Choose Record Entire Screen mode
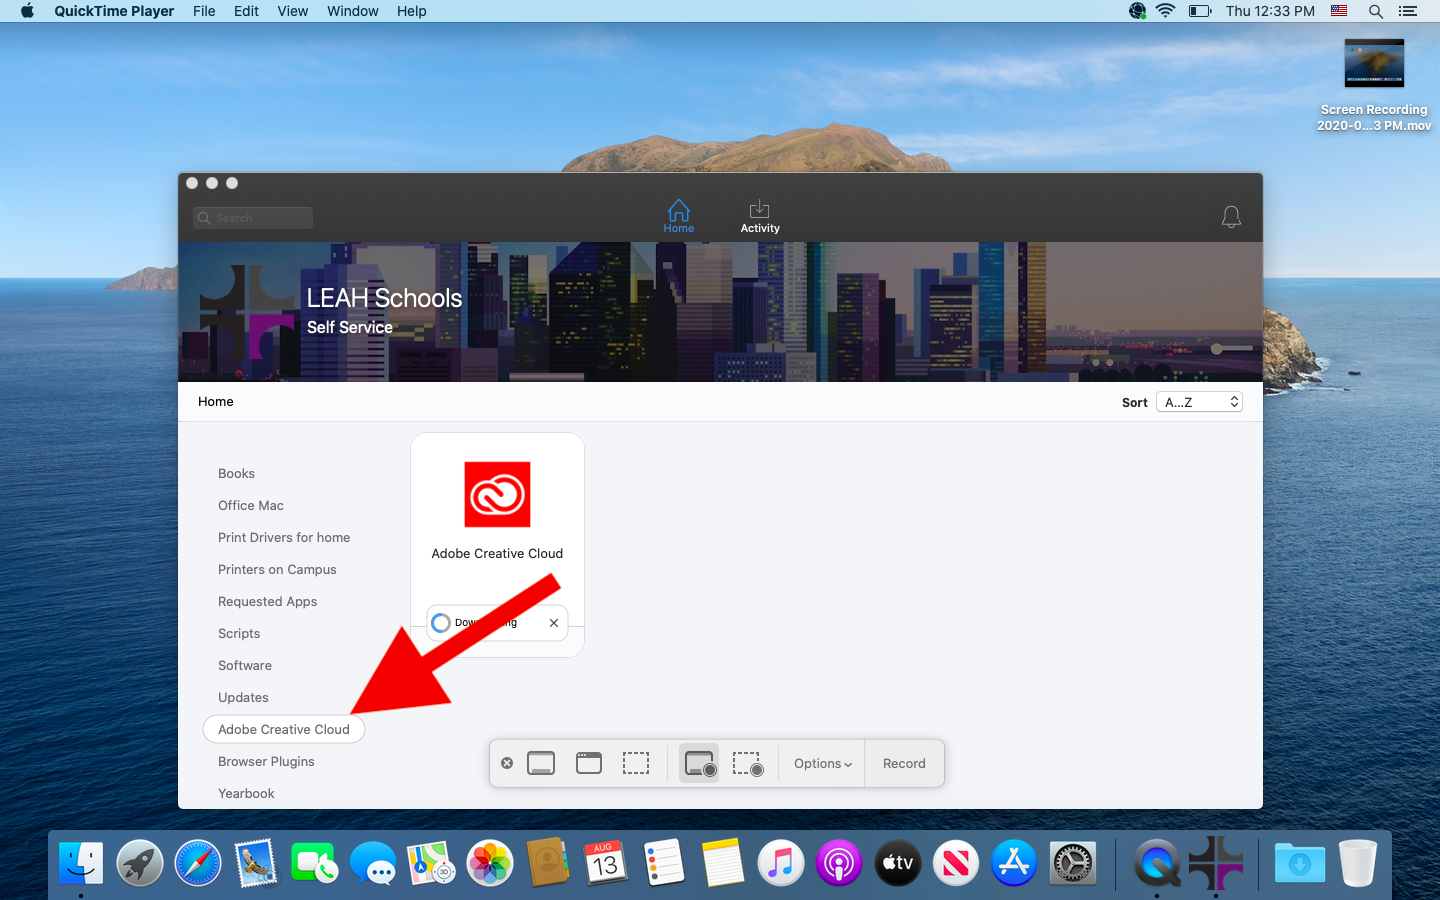This screenshot has height=900, width=1440. [x=699, y=764]
